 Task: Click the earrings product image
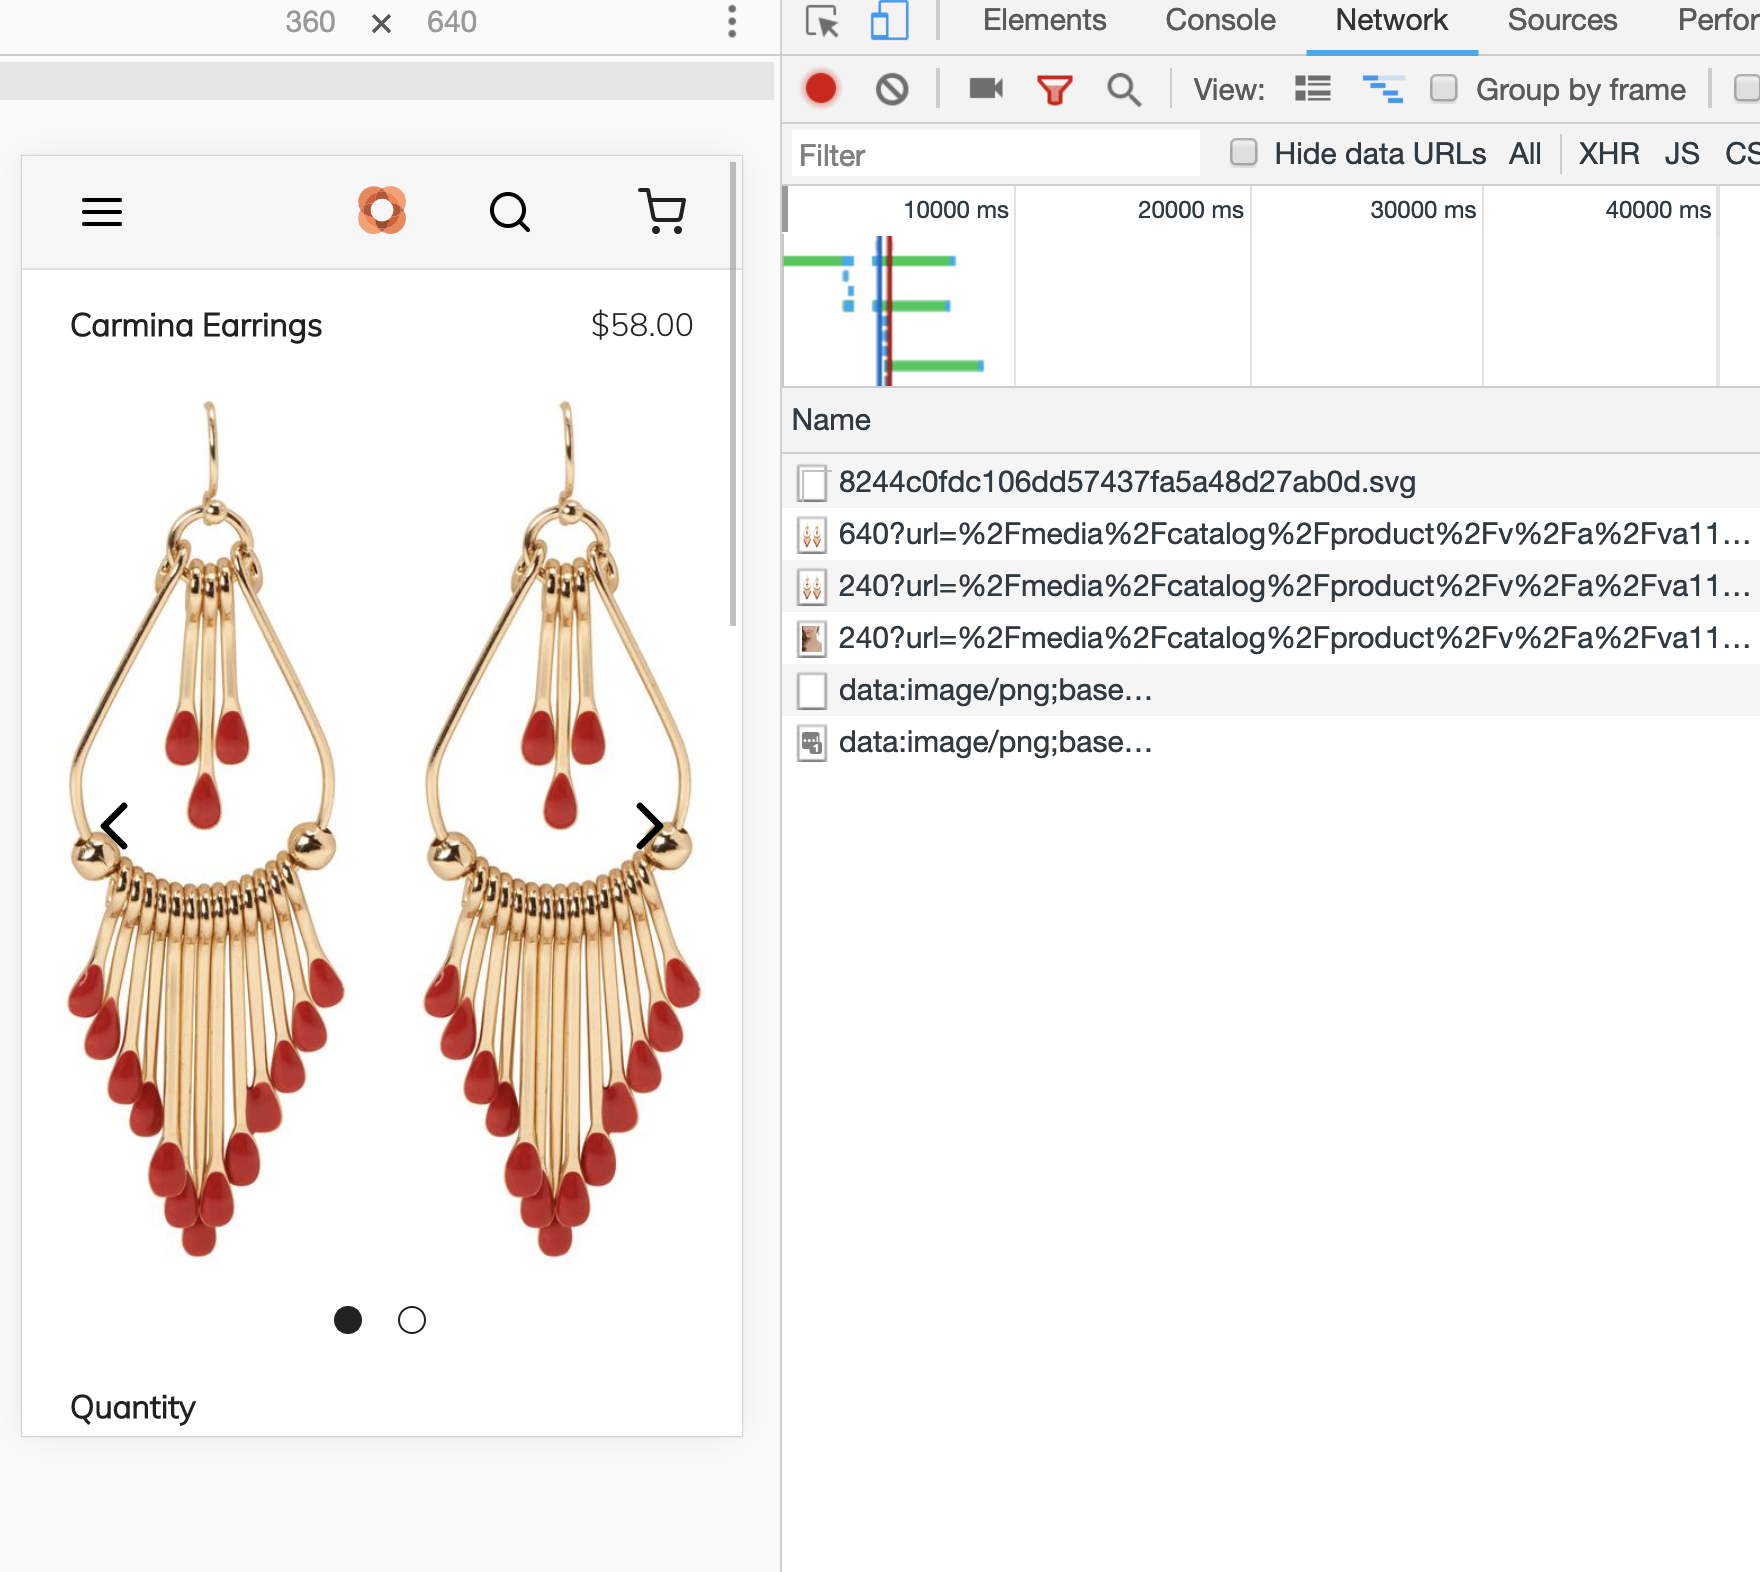pyautogui.click(x=384, y=828)
